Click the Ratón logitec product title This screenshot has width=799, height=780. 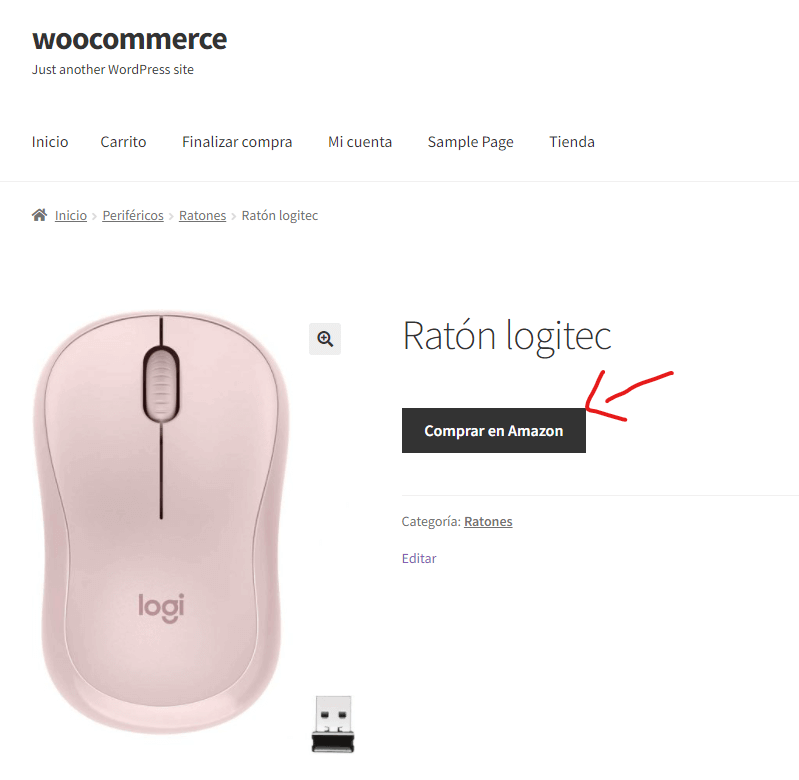507,336
